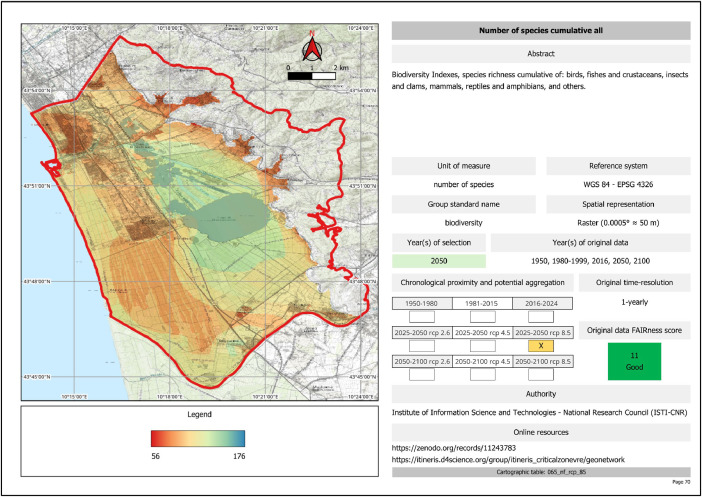Click the 'Legend' title
Screen dimensions: 702x497
(199, 415)
